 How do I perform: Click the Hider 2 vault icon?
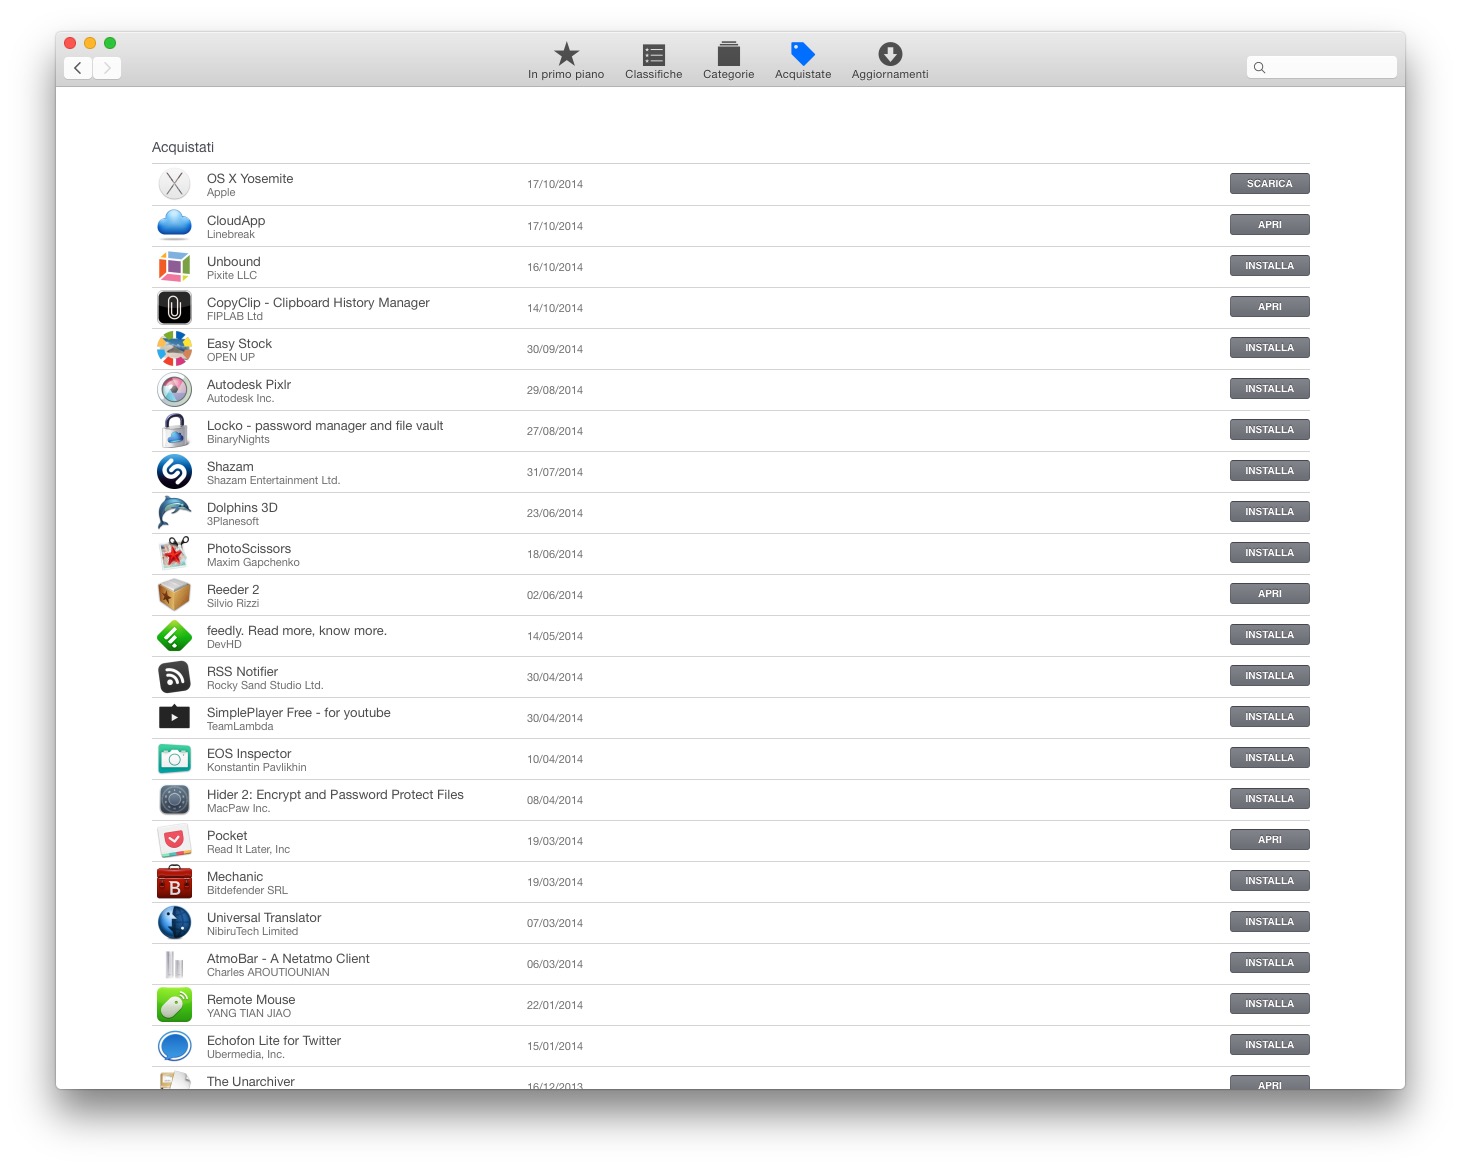(174, 799)
